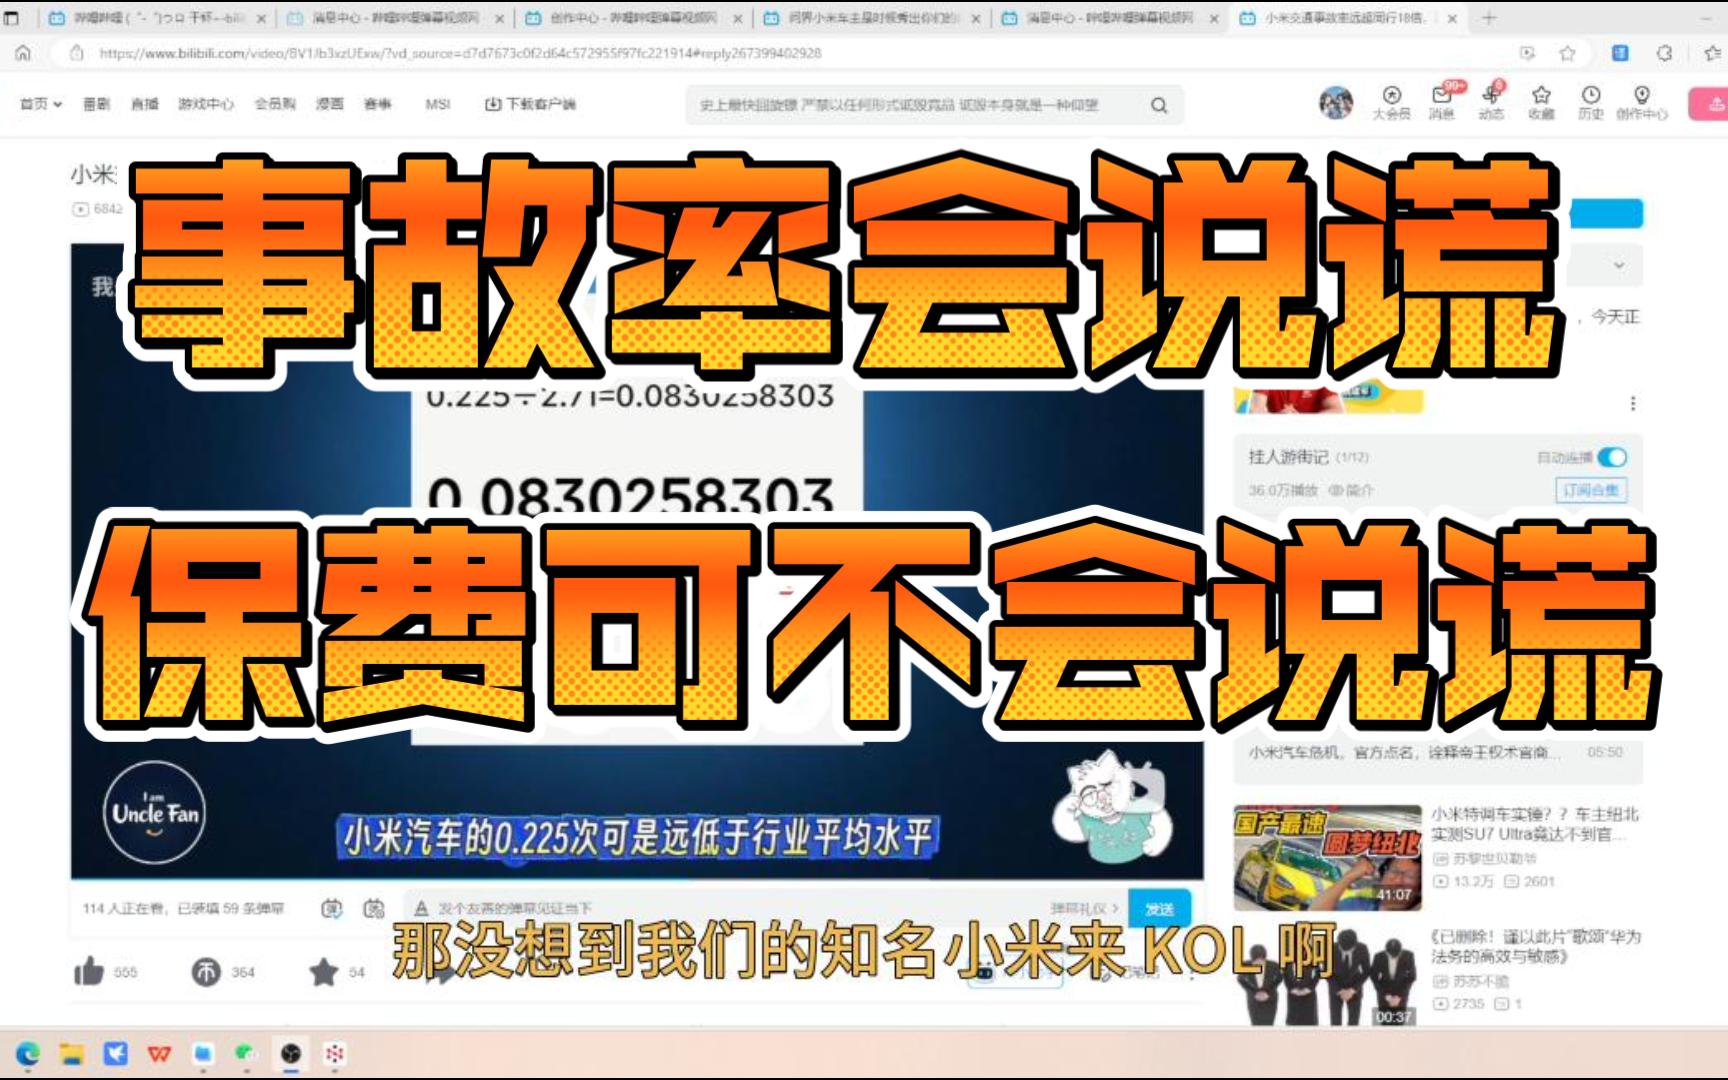
Task: Click 下载客户端 download client link
Action: pos(530,103)
